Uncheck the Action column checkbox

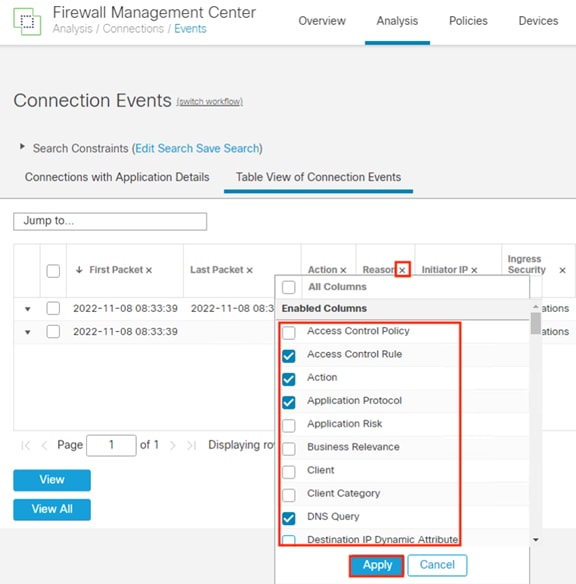click(x=289, y=379)
